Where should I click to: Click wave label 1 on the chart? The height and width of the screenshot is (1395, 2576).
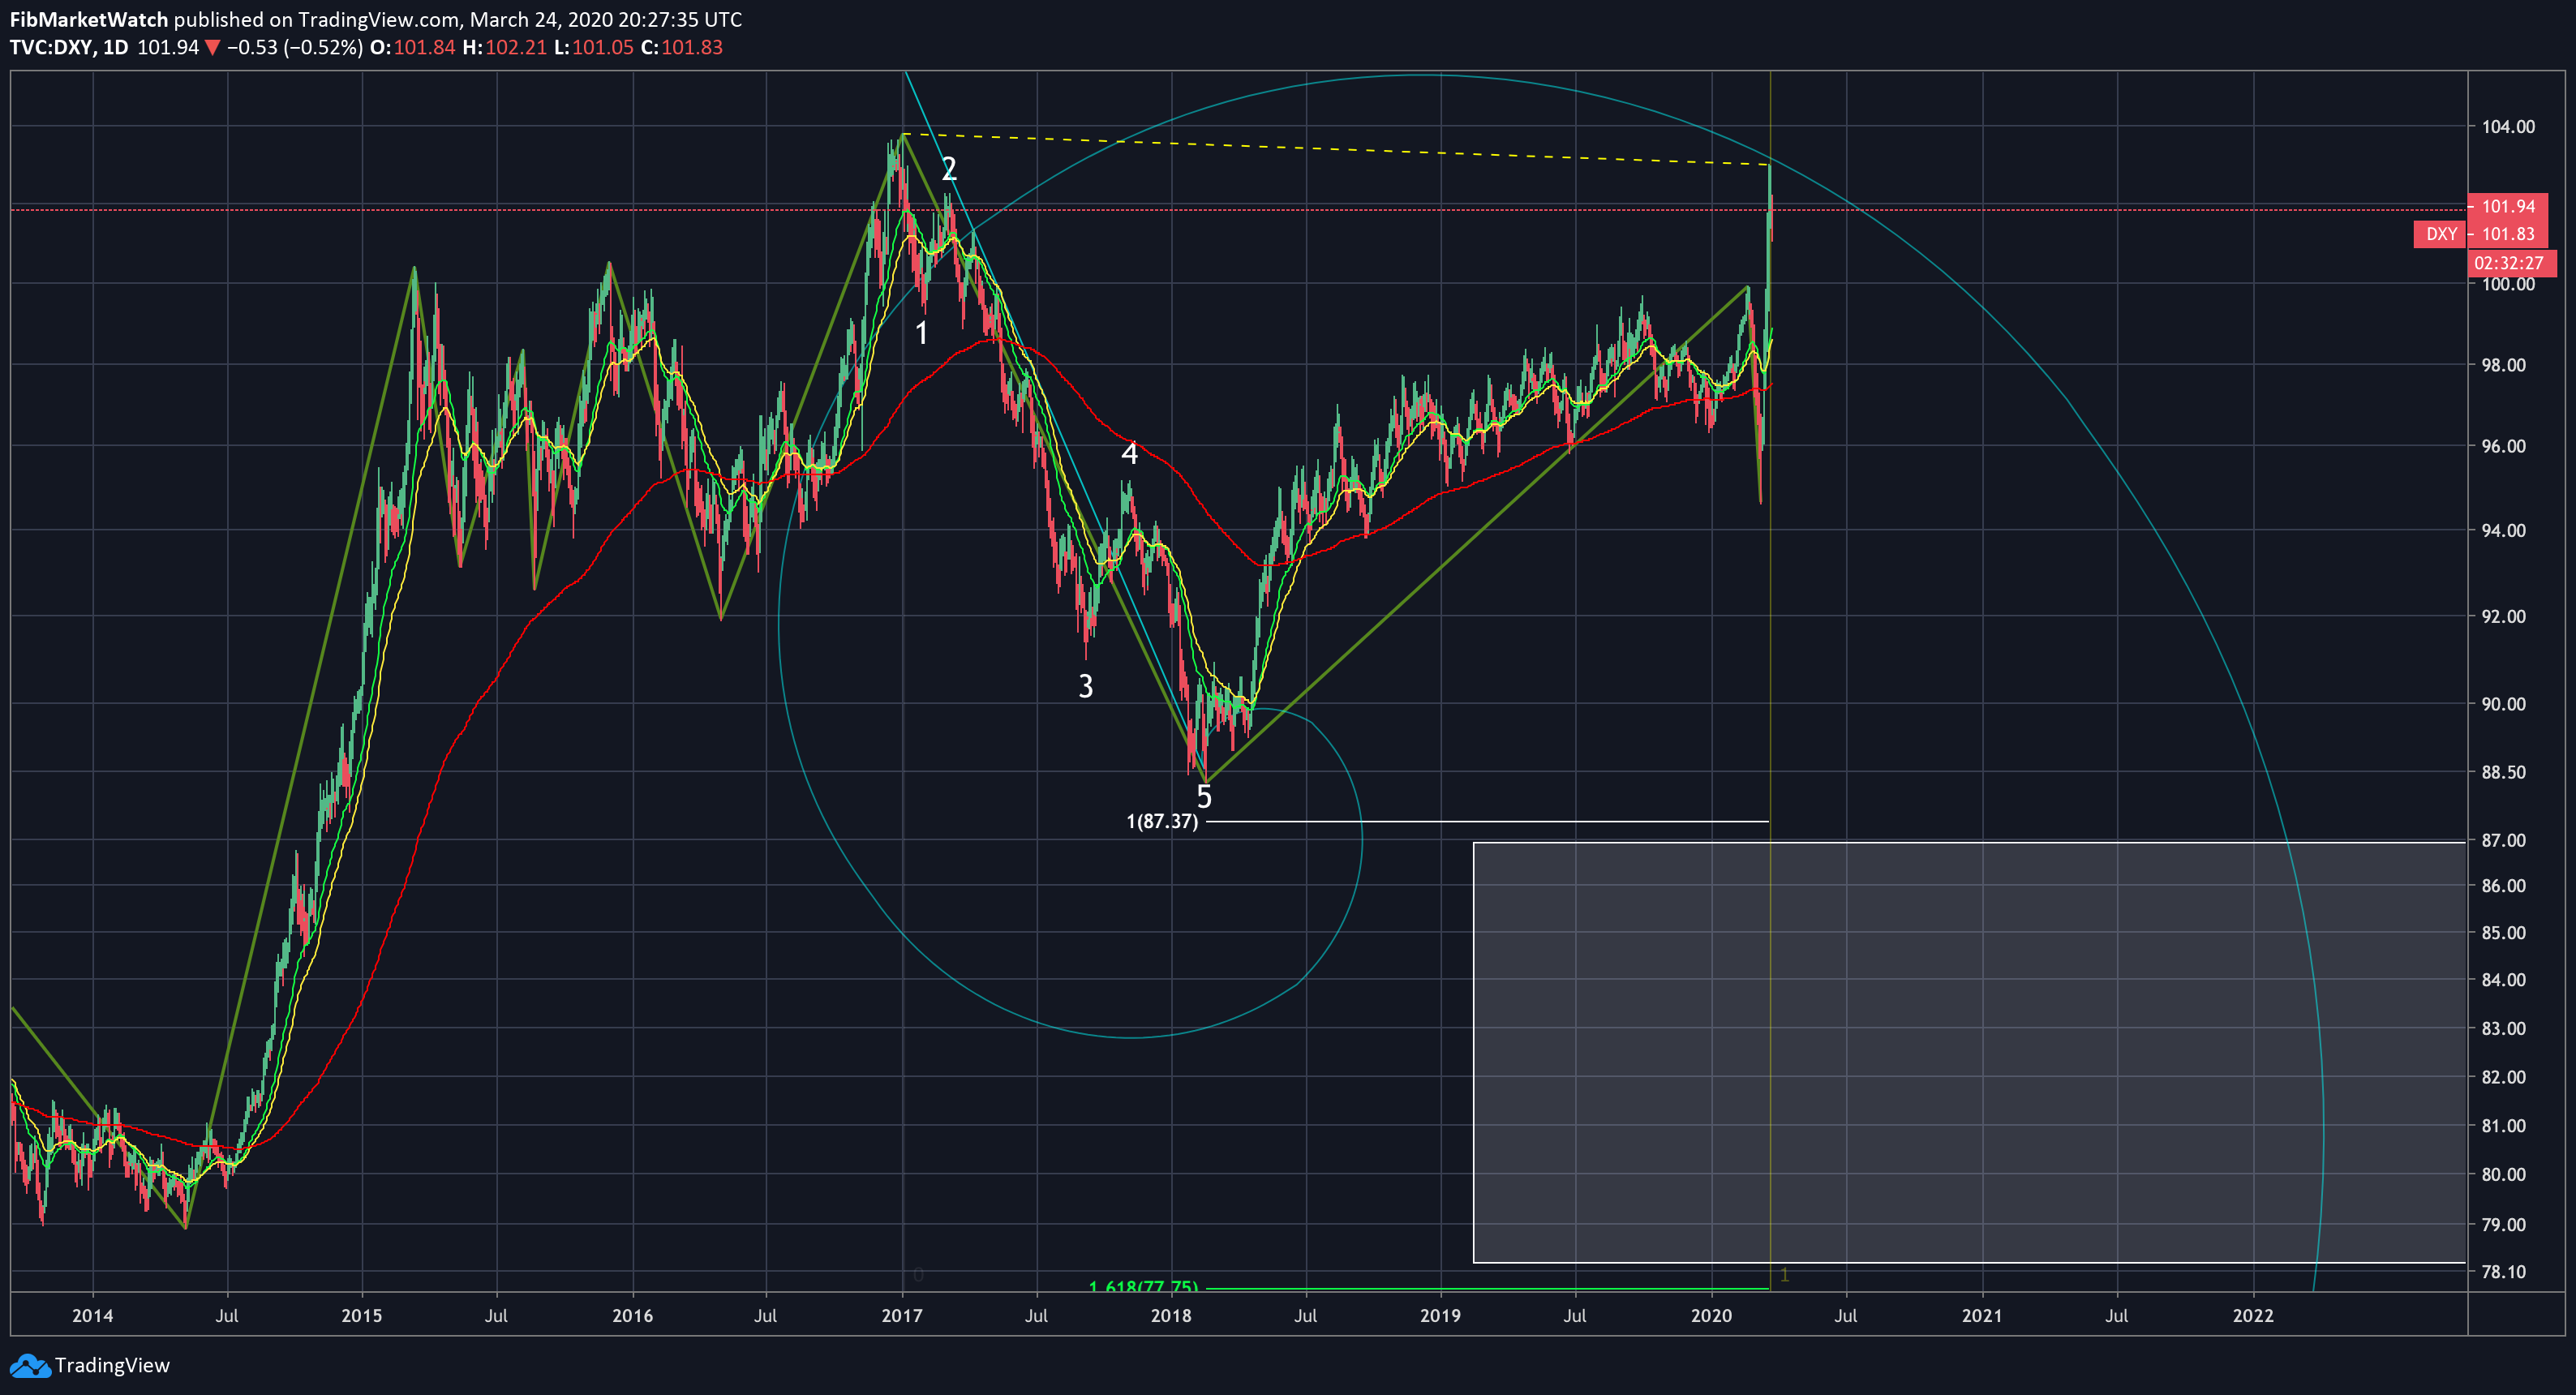pos(922,333)
